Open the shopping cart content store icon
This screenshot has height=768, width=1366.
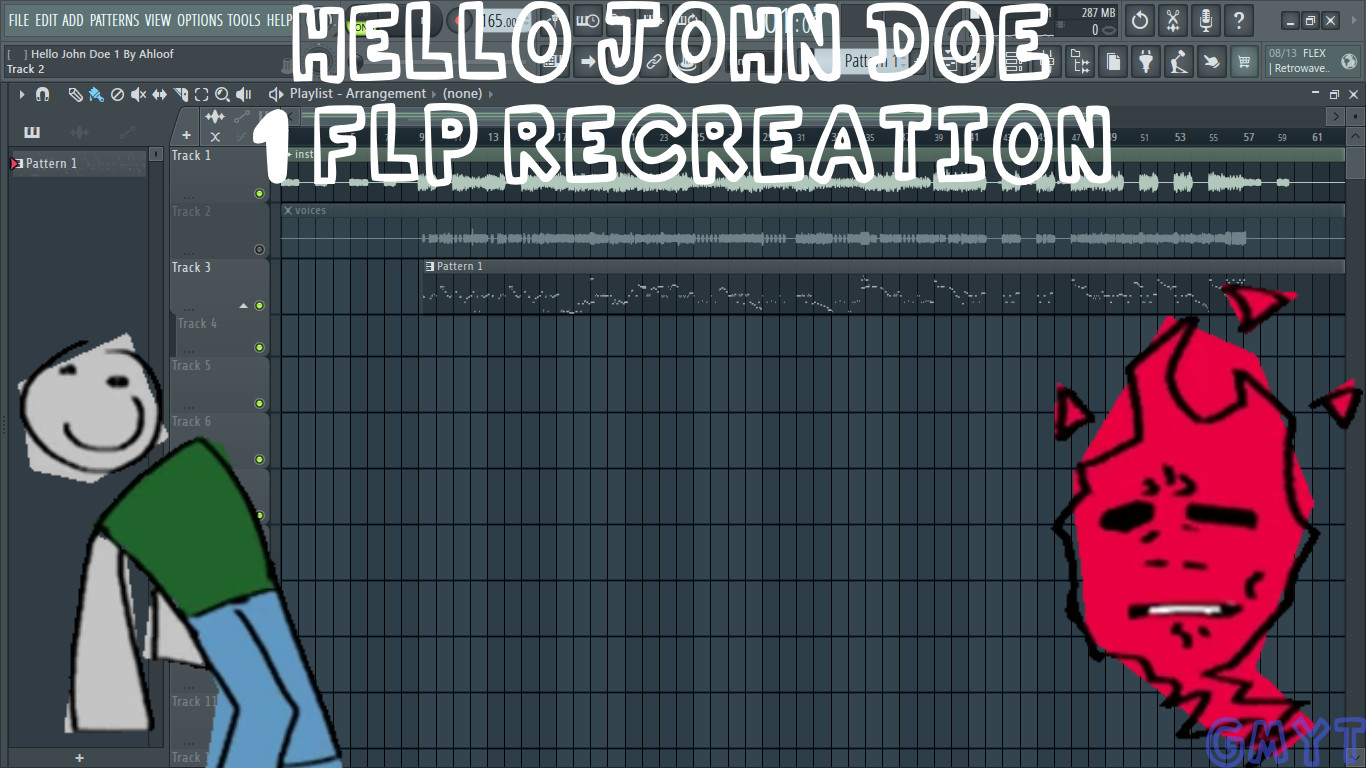(x=1244, y=62)
